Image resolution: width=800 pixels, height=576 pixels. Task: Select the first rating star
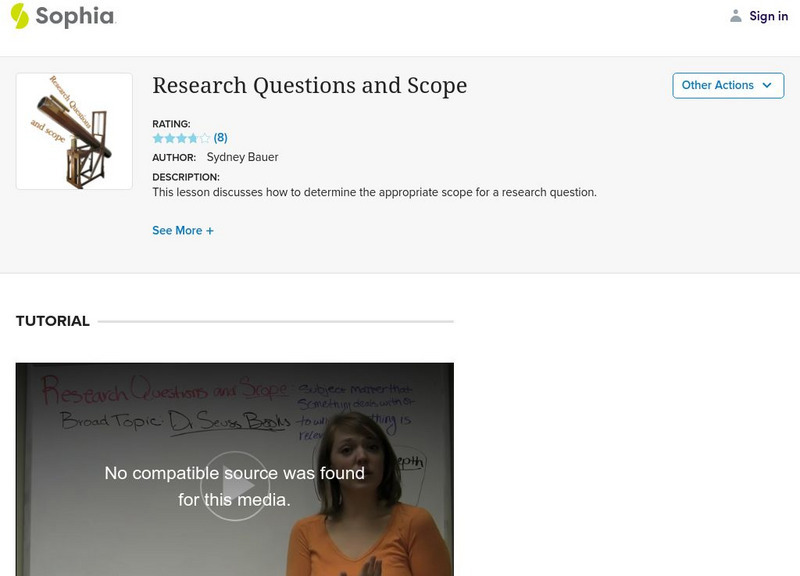pos(158,138)
